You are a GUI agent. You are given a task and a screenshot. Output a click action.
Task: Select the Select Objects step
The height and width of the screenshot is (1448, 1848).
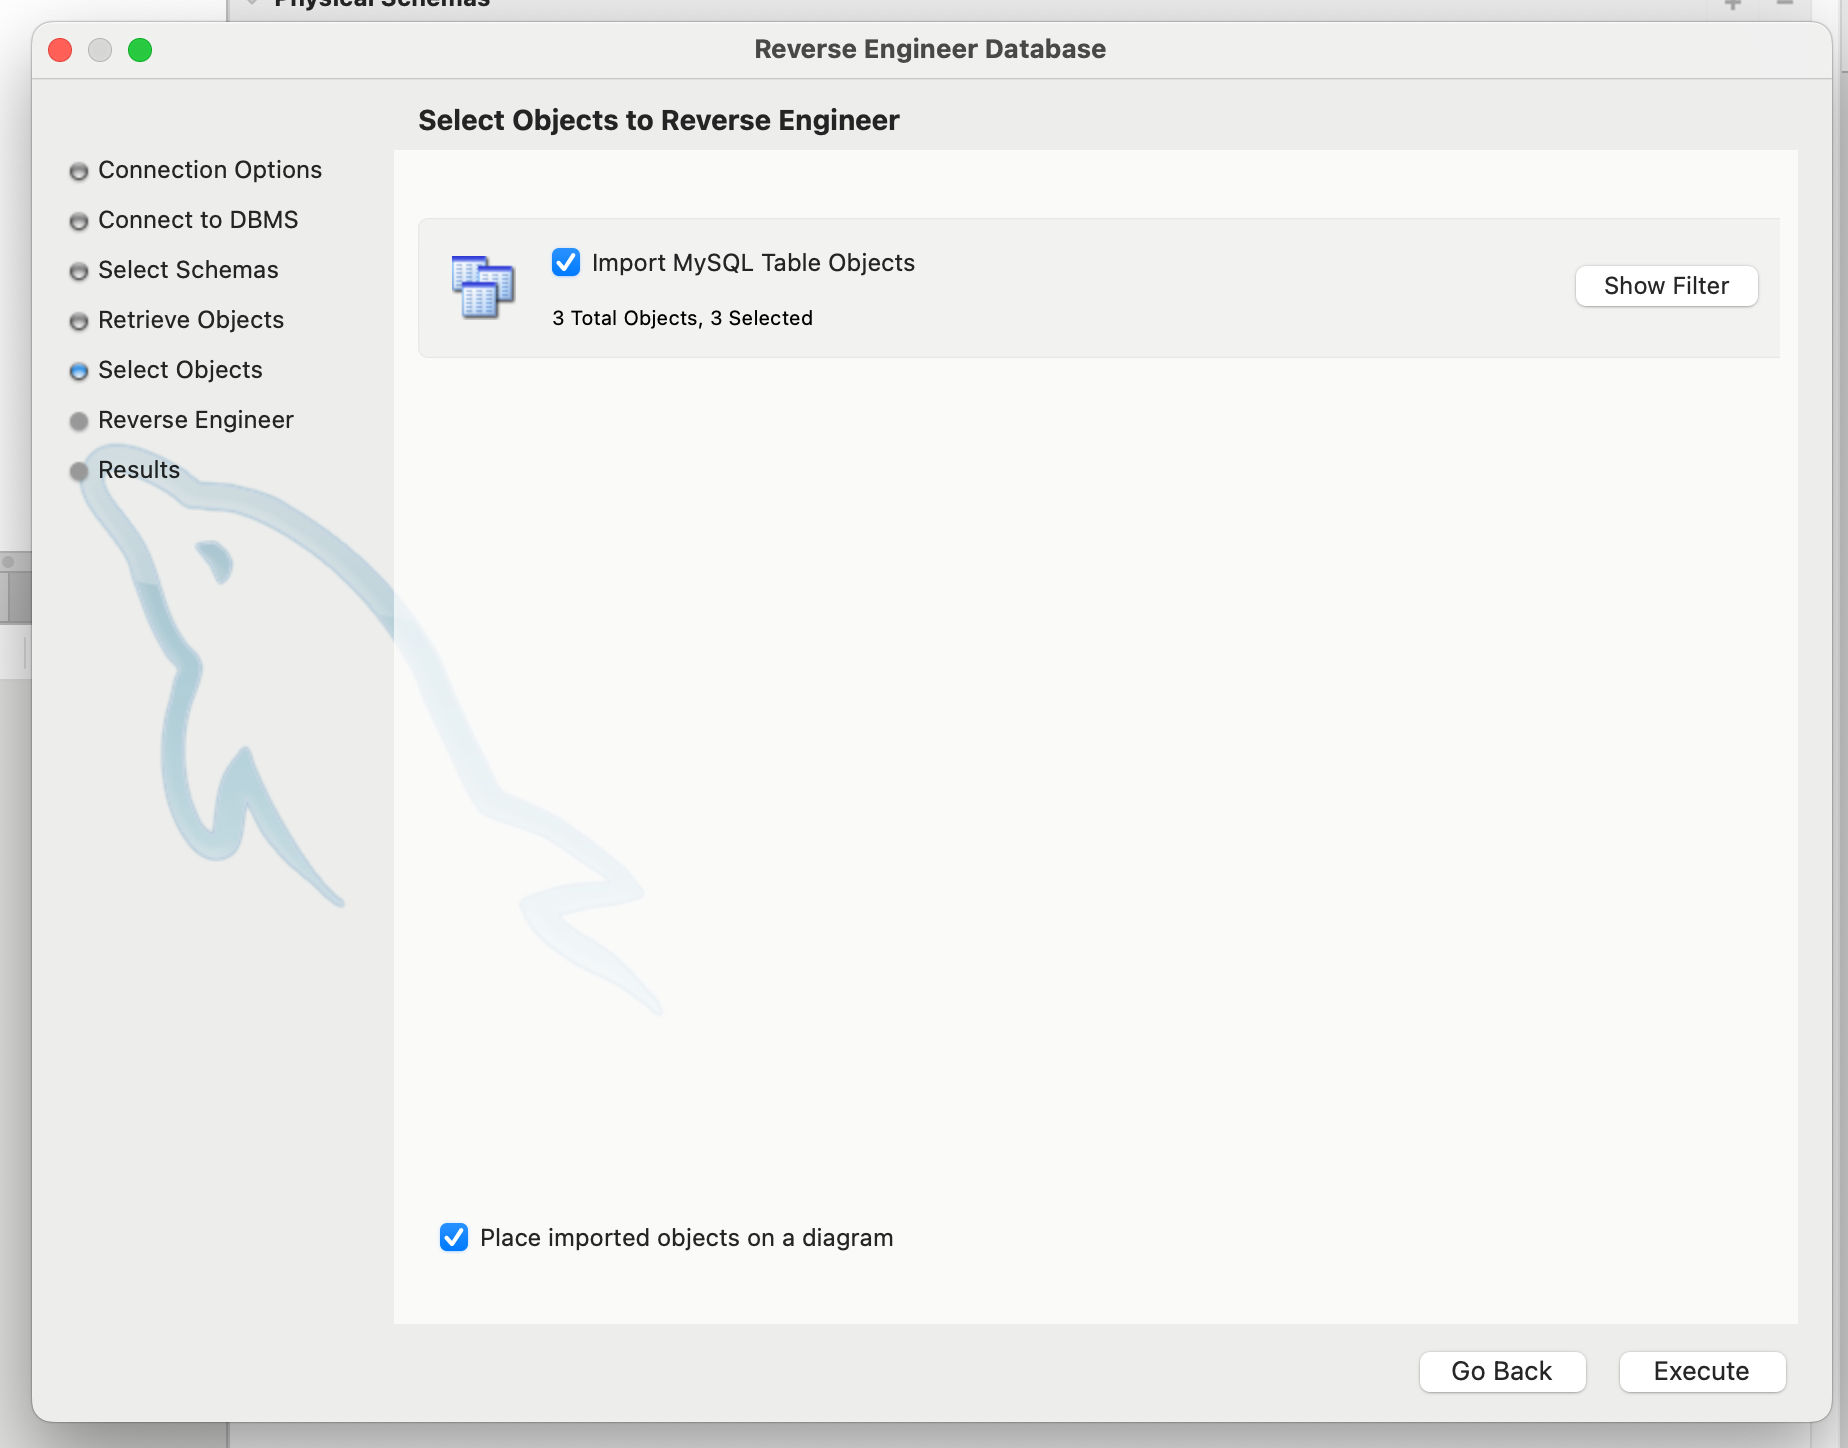[180, 370]
